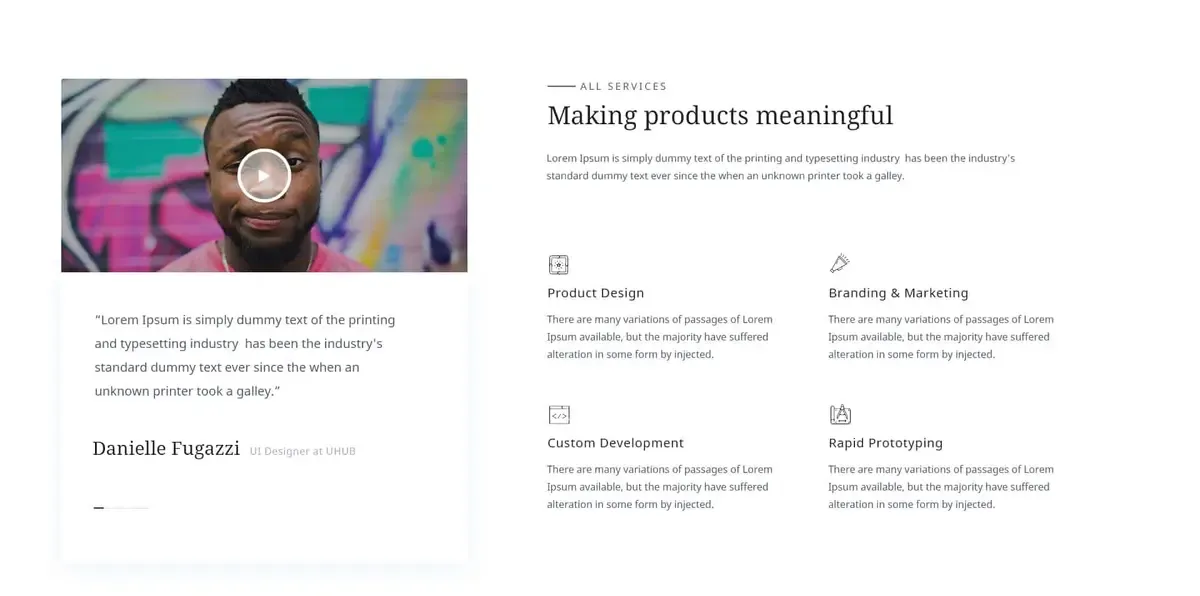
Task: Click the Making products meaningful headline
Action: tap(720, 116)
